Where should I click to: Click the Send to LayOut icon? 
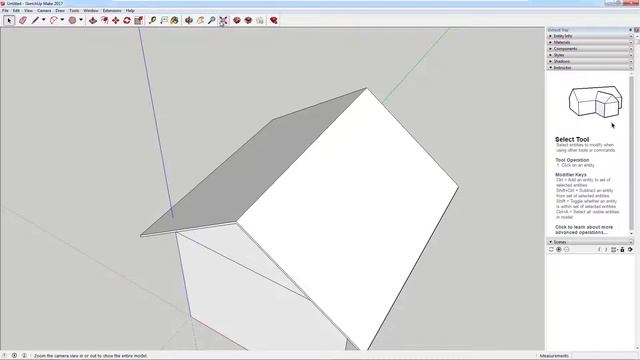[260, 20]
